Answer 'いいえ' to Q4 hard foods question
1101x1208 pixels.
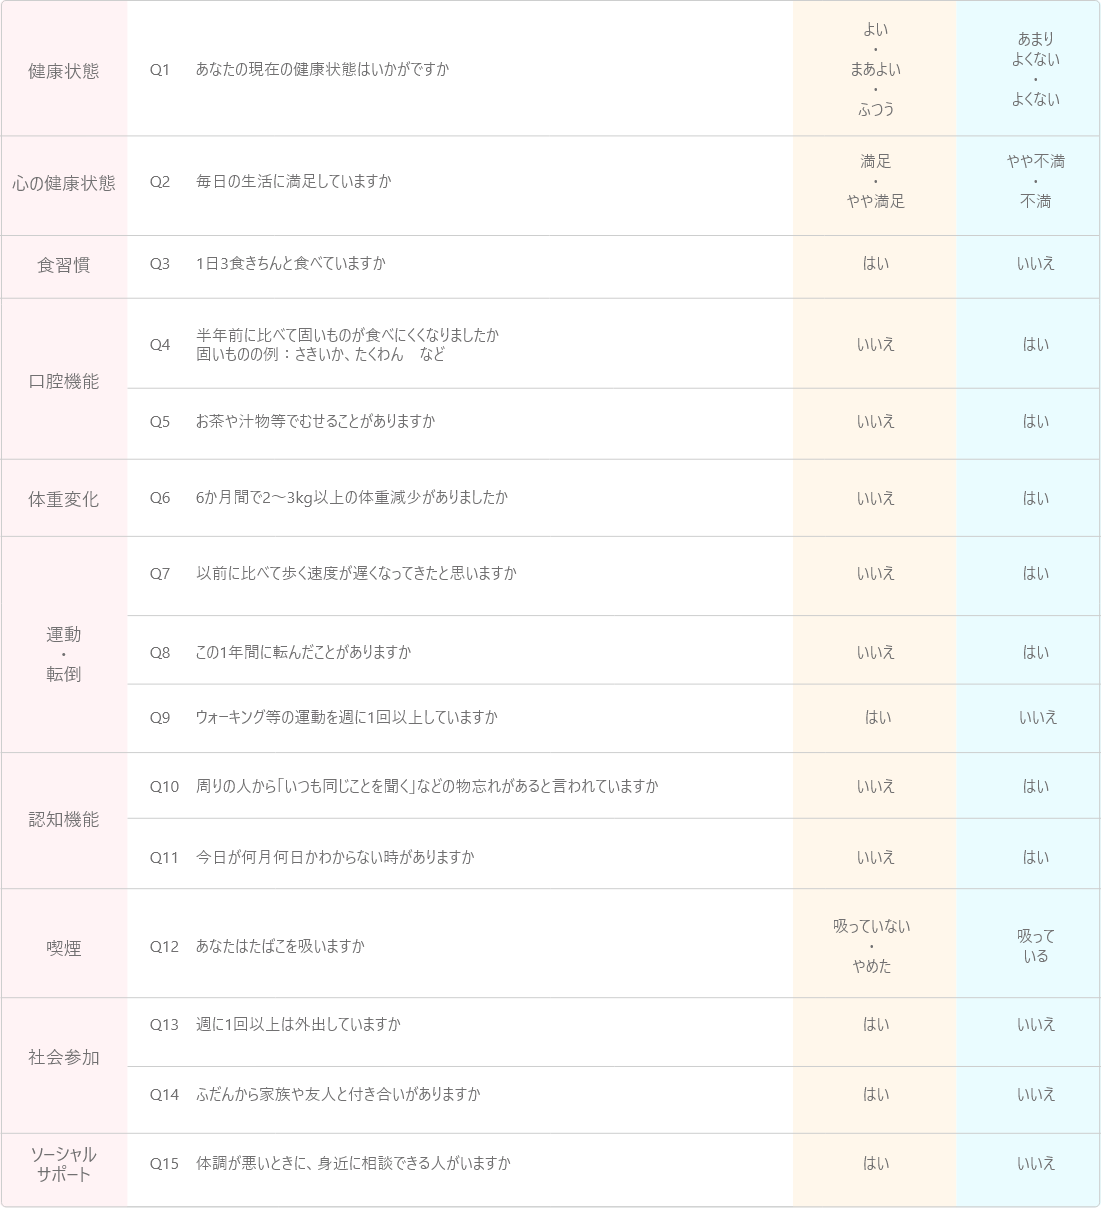[x=875, y=344]
